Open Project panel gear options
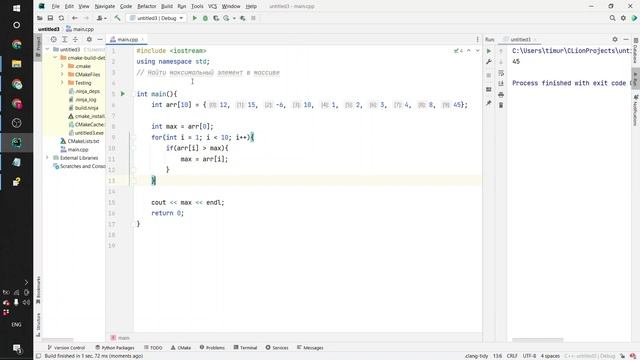The image size is (640, 360). (x=89, y=39)
